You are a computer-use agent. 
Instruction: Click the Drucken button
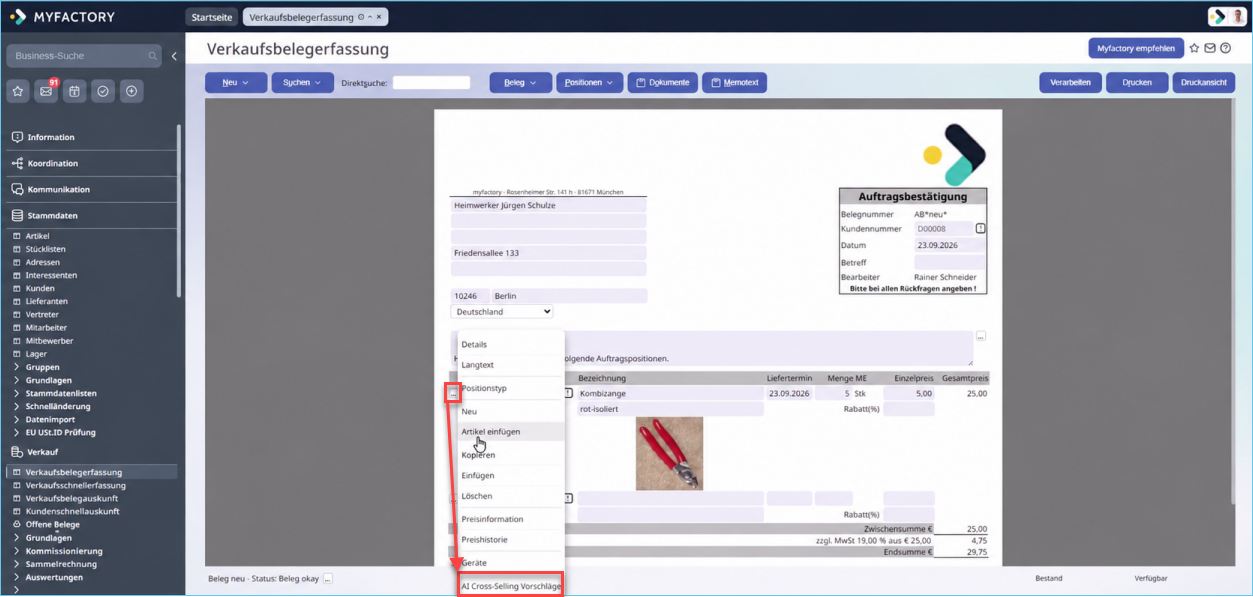pos(1137,83)
